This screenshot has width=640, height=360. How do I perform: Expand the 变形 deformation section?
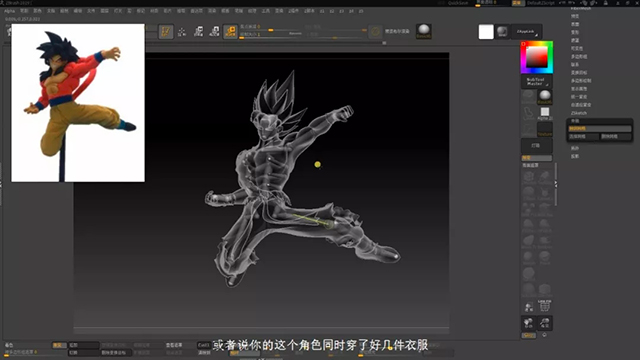pos(575,32)
